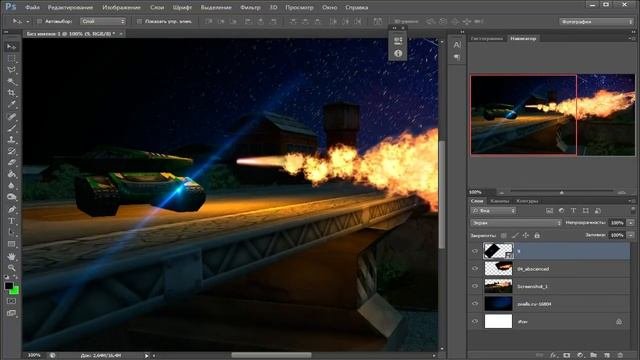Screen dimensions: 640x360
Task: Select the History Brush tool
Action: coord(11,151)
